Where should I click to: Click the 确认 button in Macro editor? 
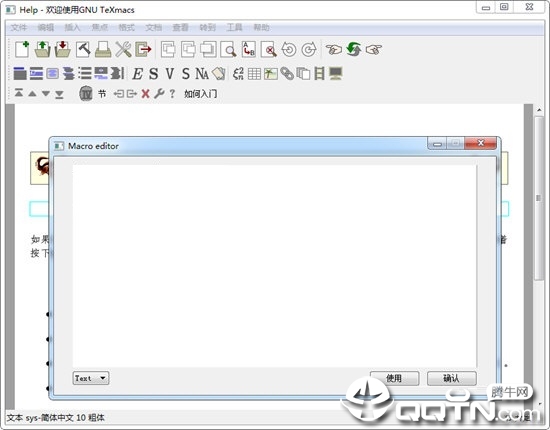pyautogui.click(x=451, y=378)
